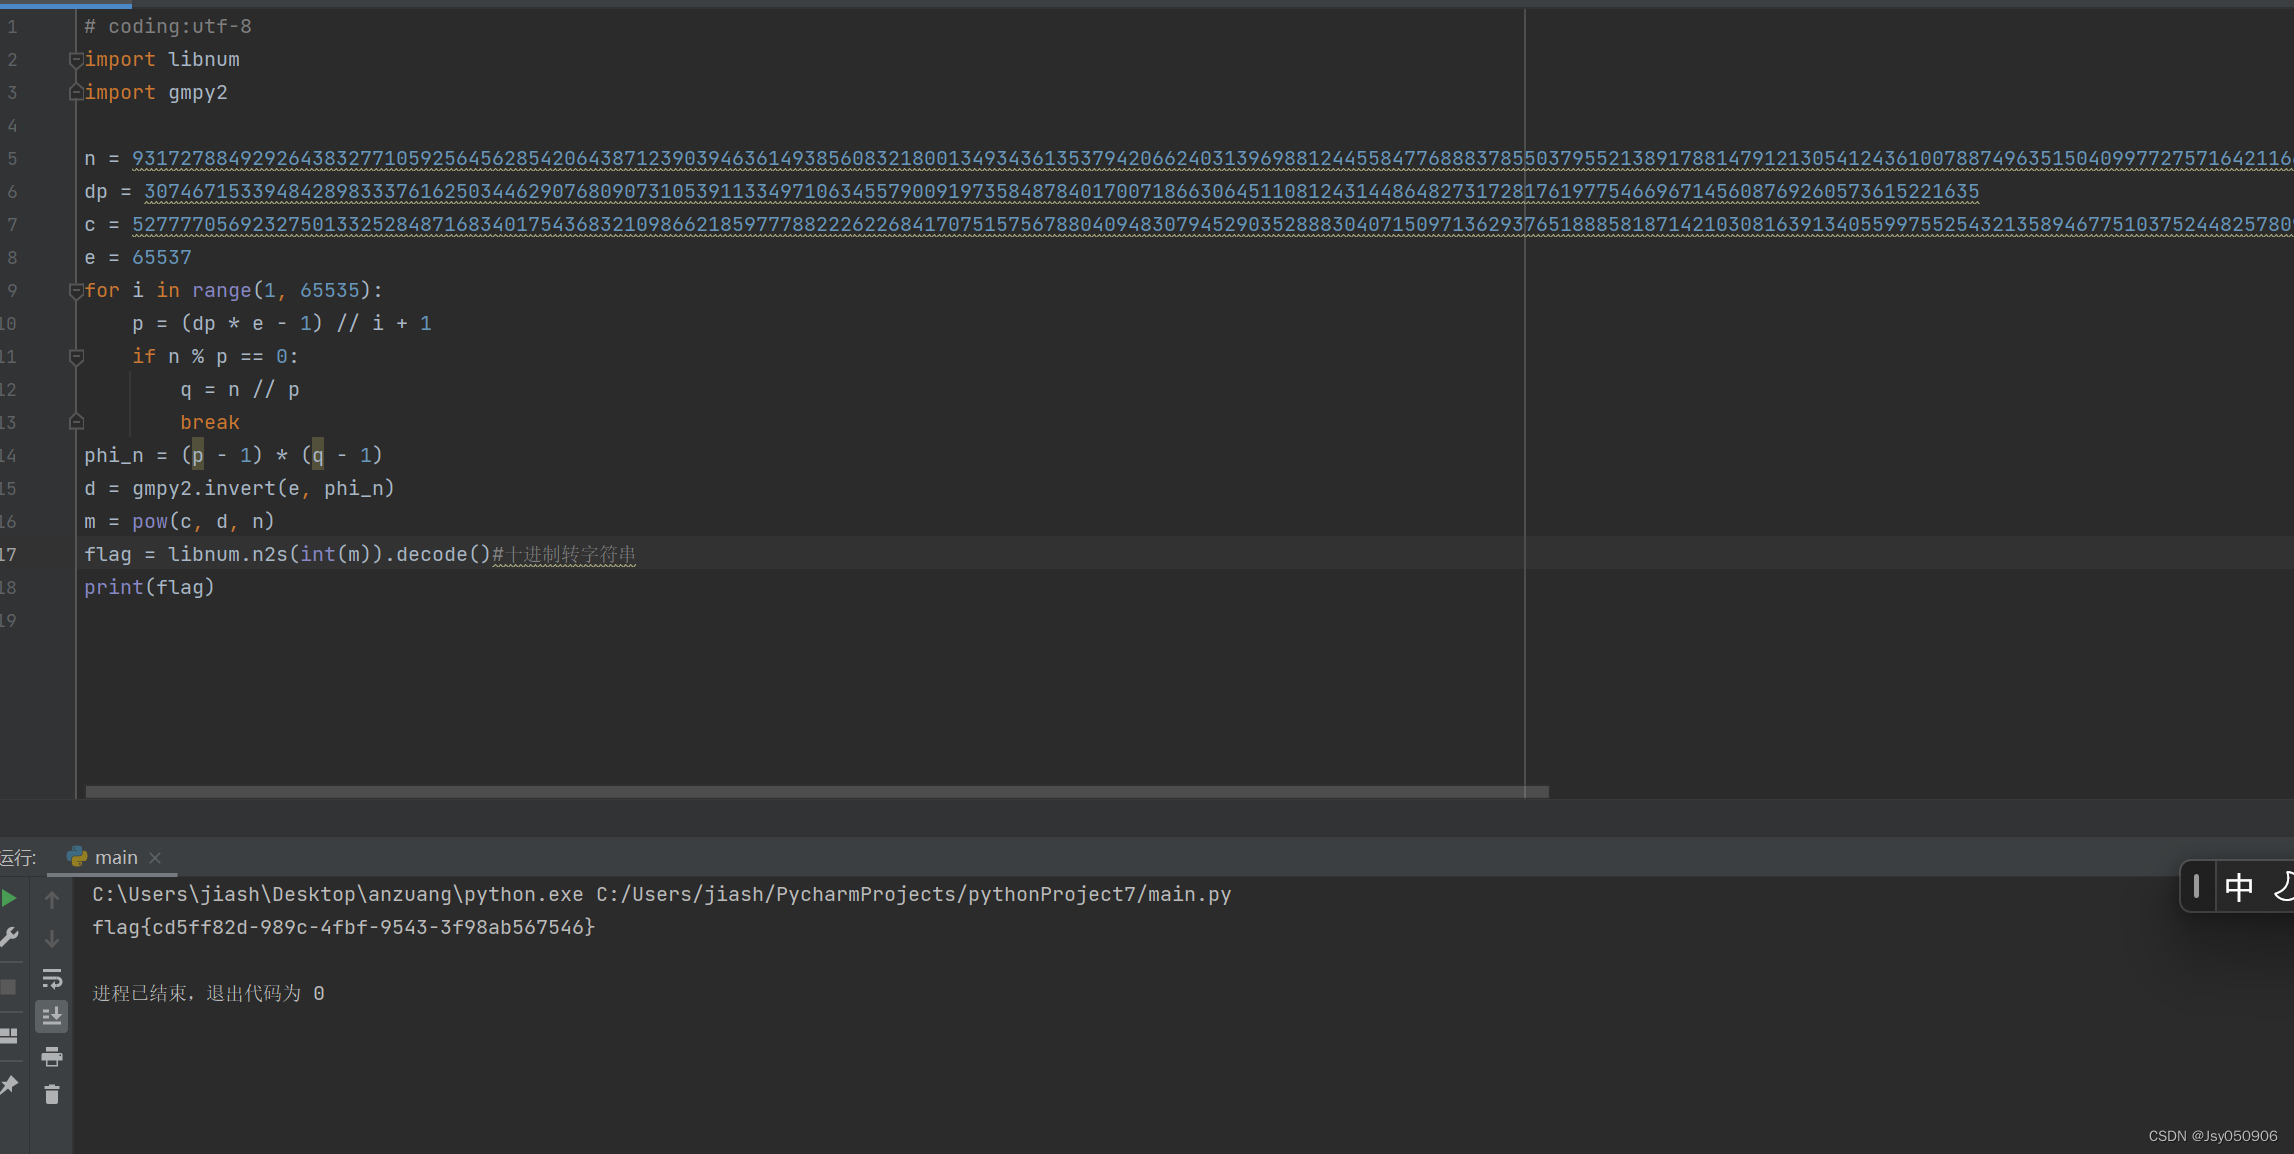This screenshot has height=1154, width=2294.
Task: Click the down arrow in console toolbar
Action: 52,938
